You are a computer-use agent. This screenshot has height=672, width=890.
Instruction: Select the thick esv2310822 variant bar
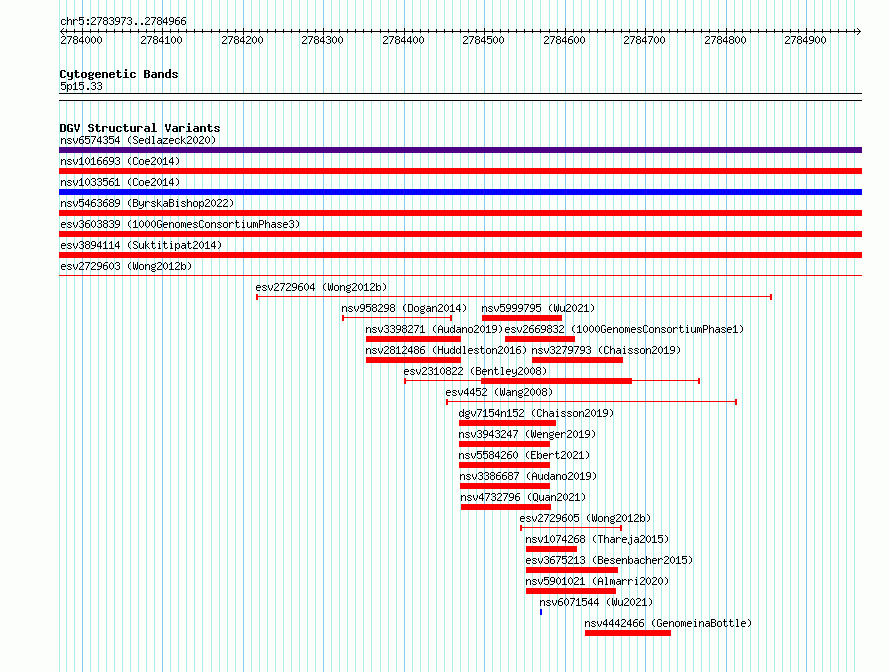[556, 381]
